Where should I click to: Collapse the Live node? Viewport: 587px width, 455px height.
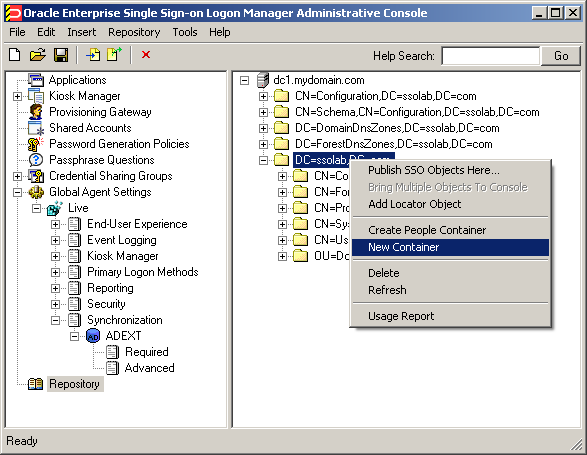point(36,209)
